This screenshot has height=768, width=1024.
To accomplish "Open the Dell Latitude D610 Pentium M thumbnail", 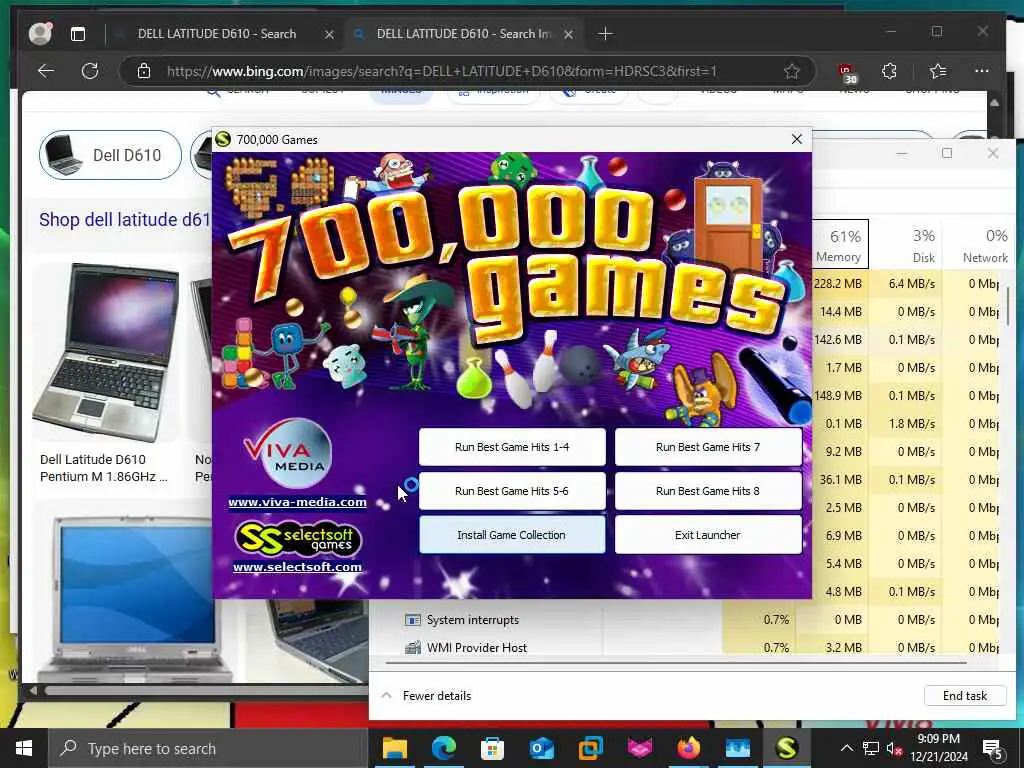I will (106, 352).
